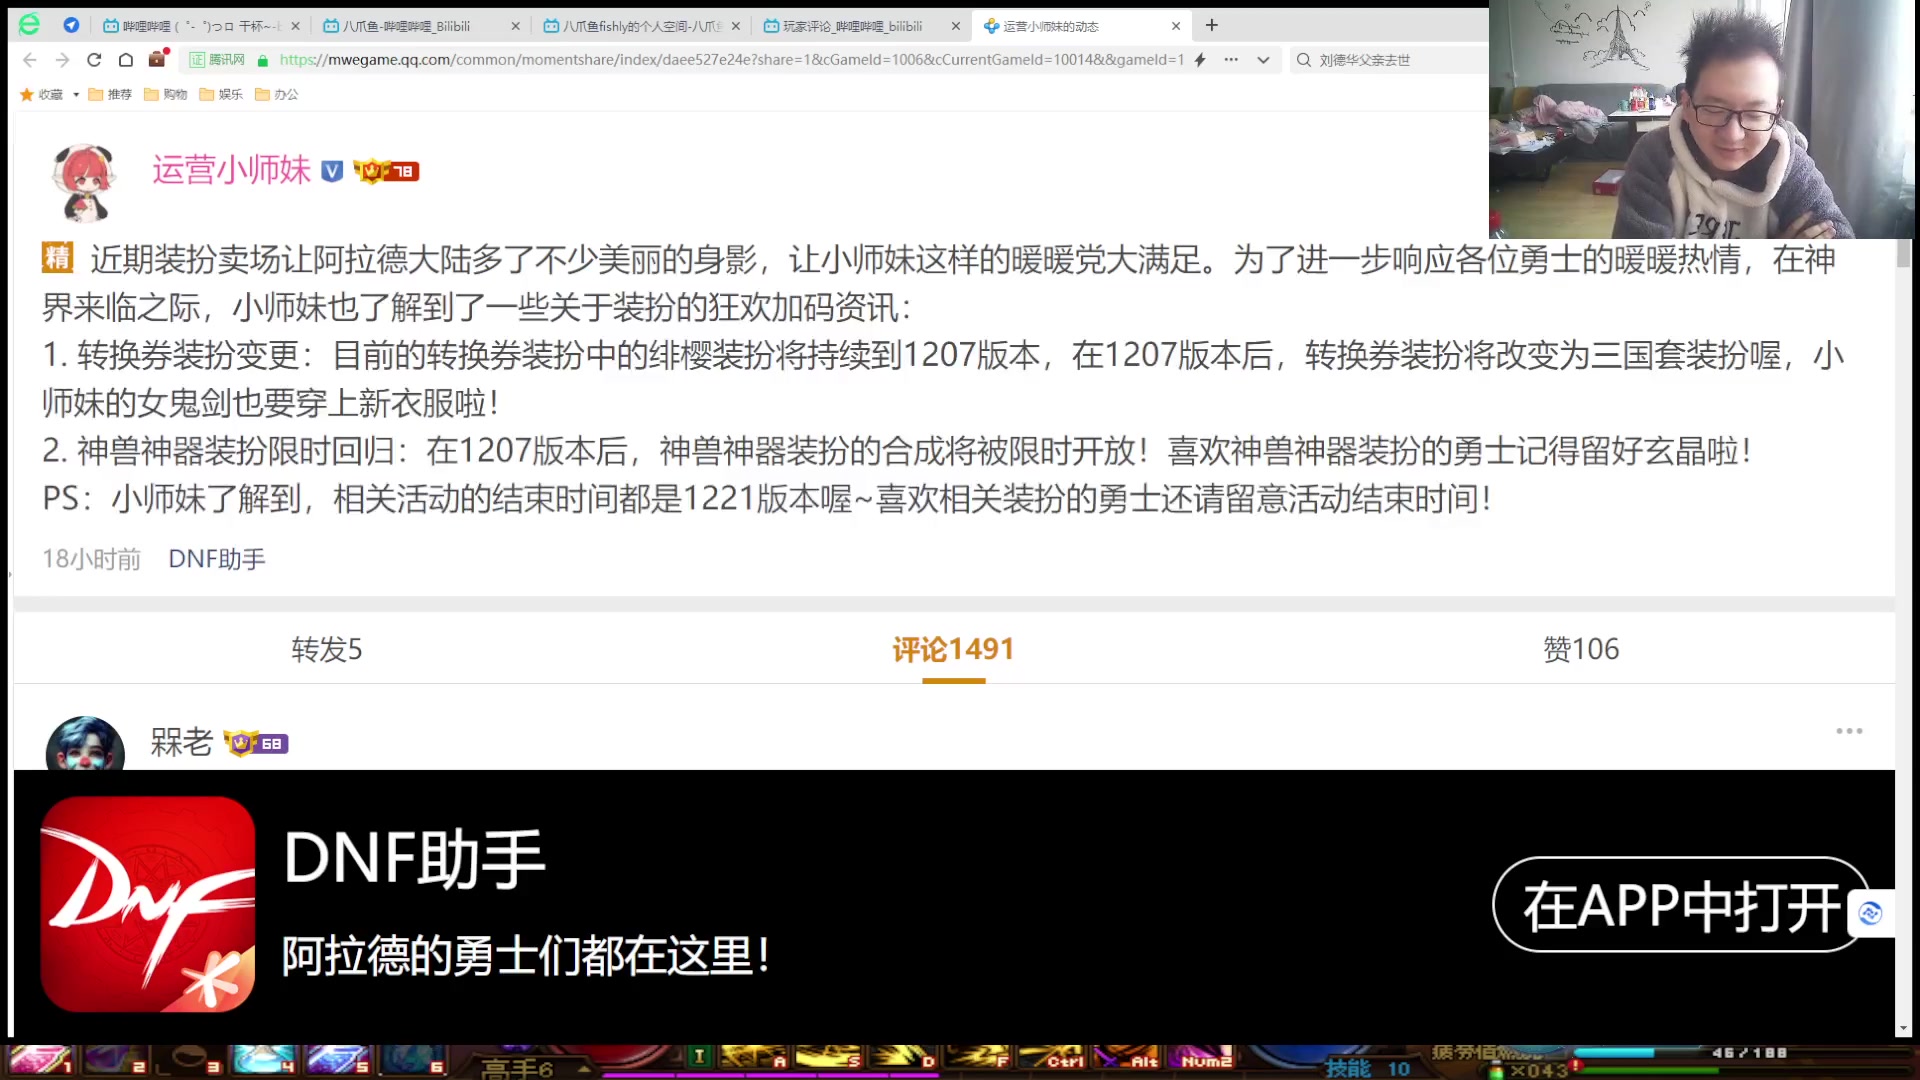Screen dimensions: 1920x1080
Task: Click the green padlock security icon
Action: point(263,60)
